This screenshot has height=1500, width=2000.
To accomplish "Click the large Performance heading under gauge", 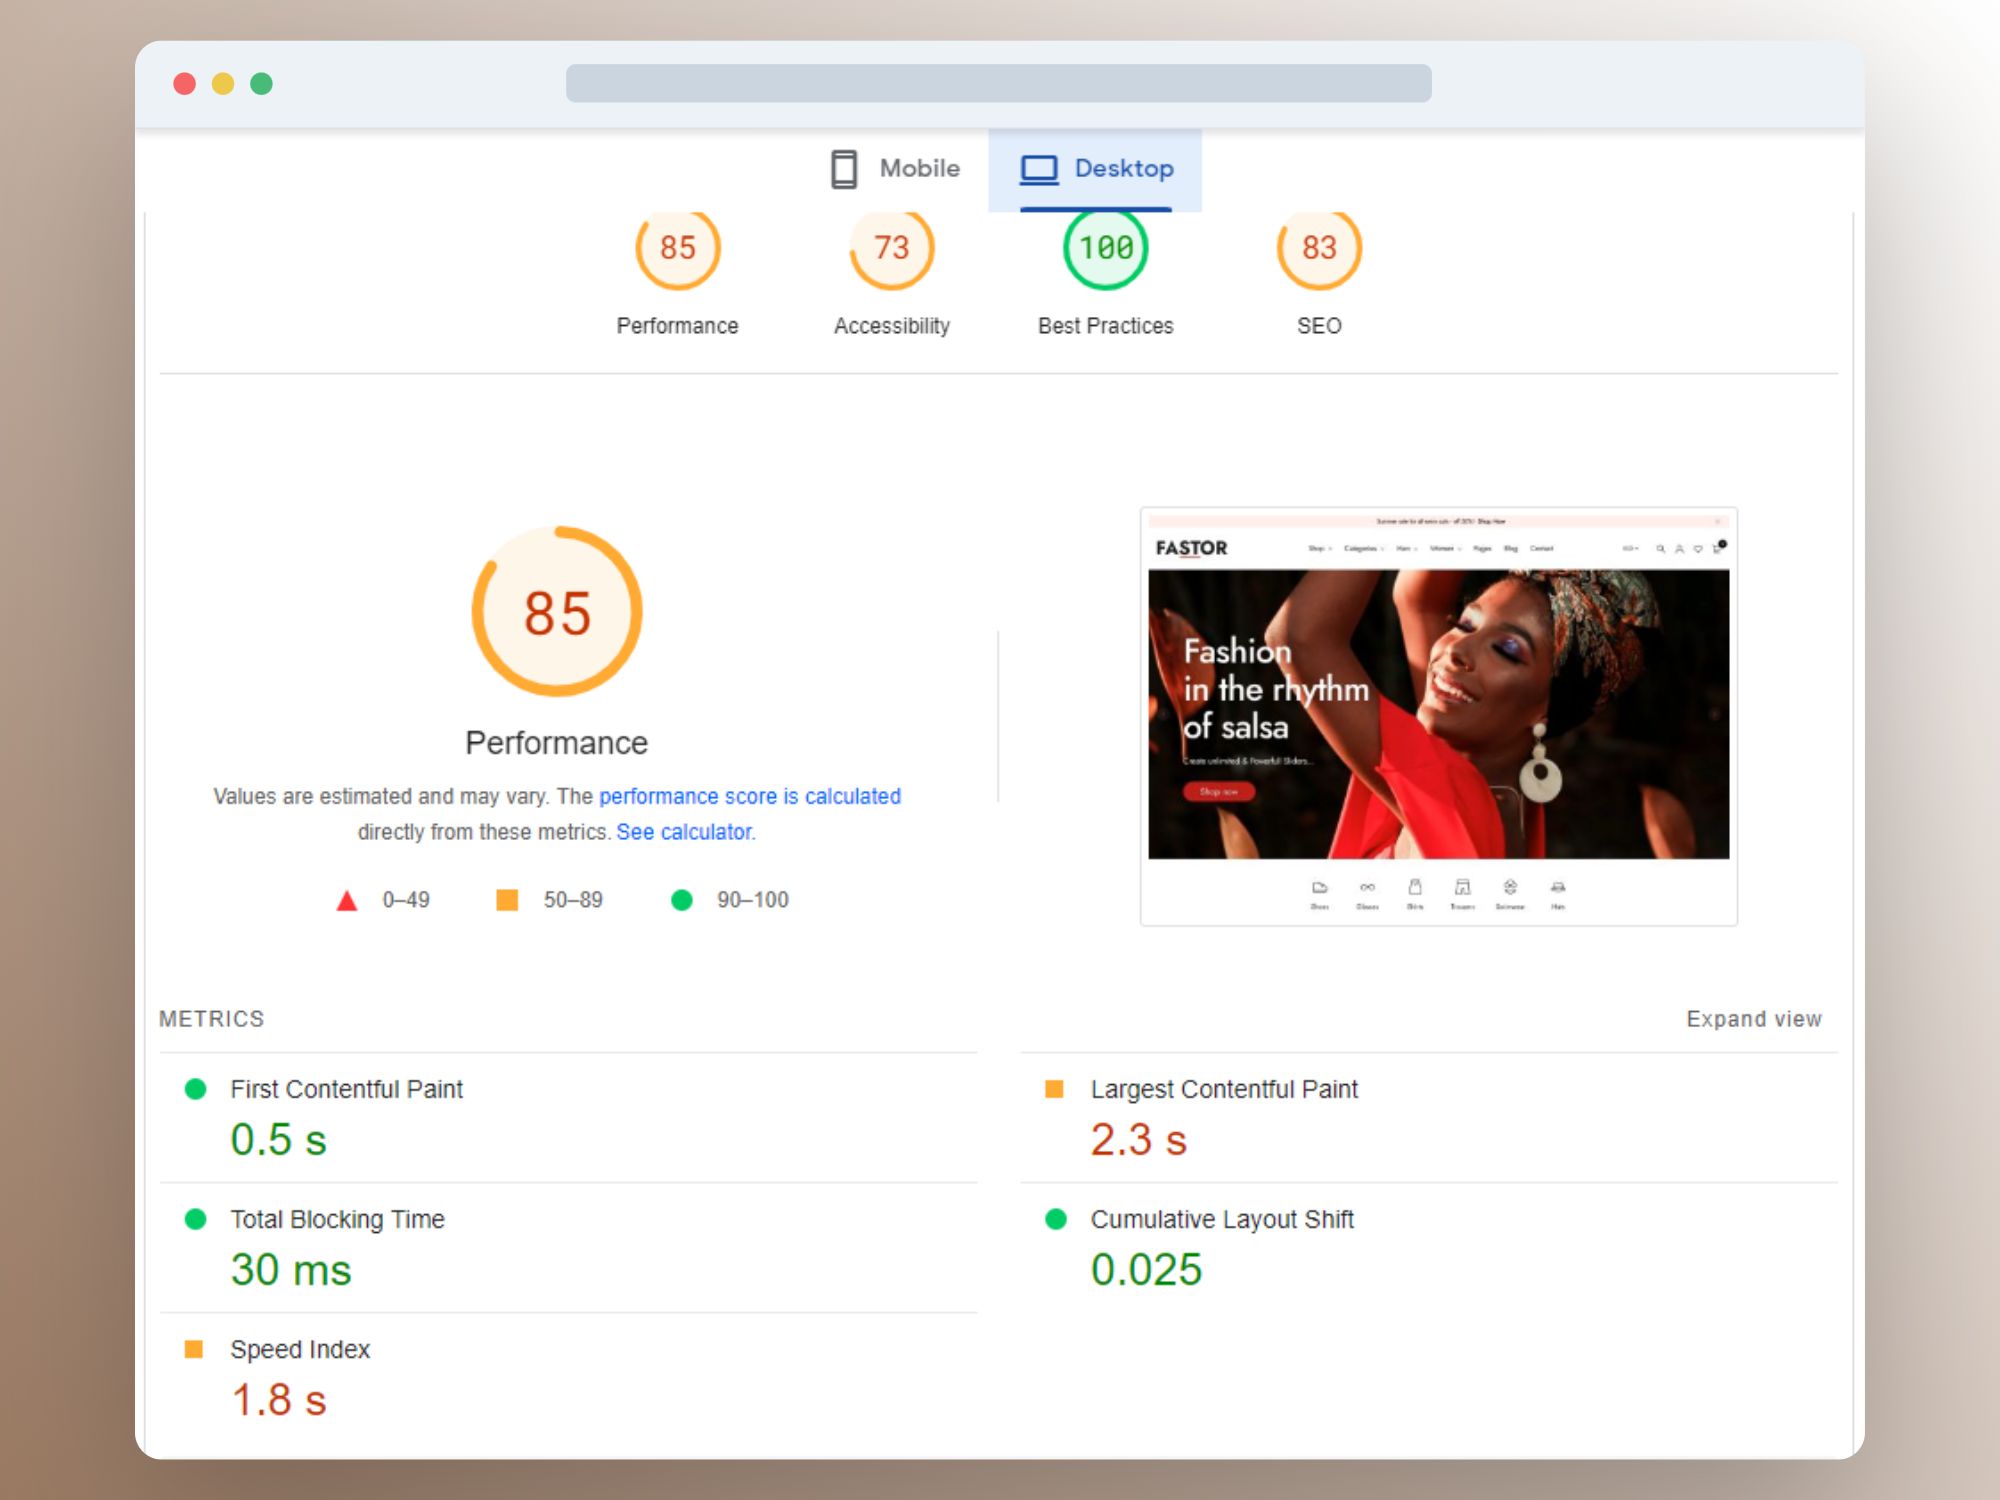I will [x=557, y=743].
